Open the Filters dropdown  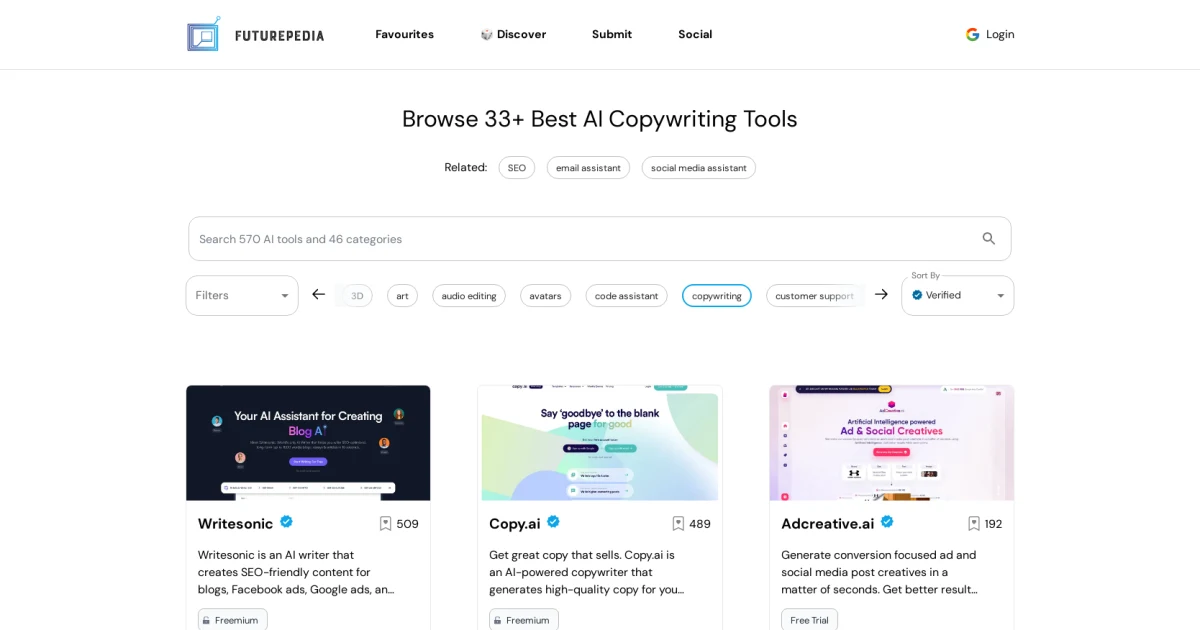tap(241, 295)
